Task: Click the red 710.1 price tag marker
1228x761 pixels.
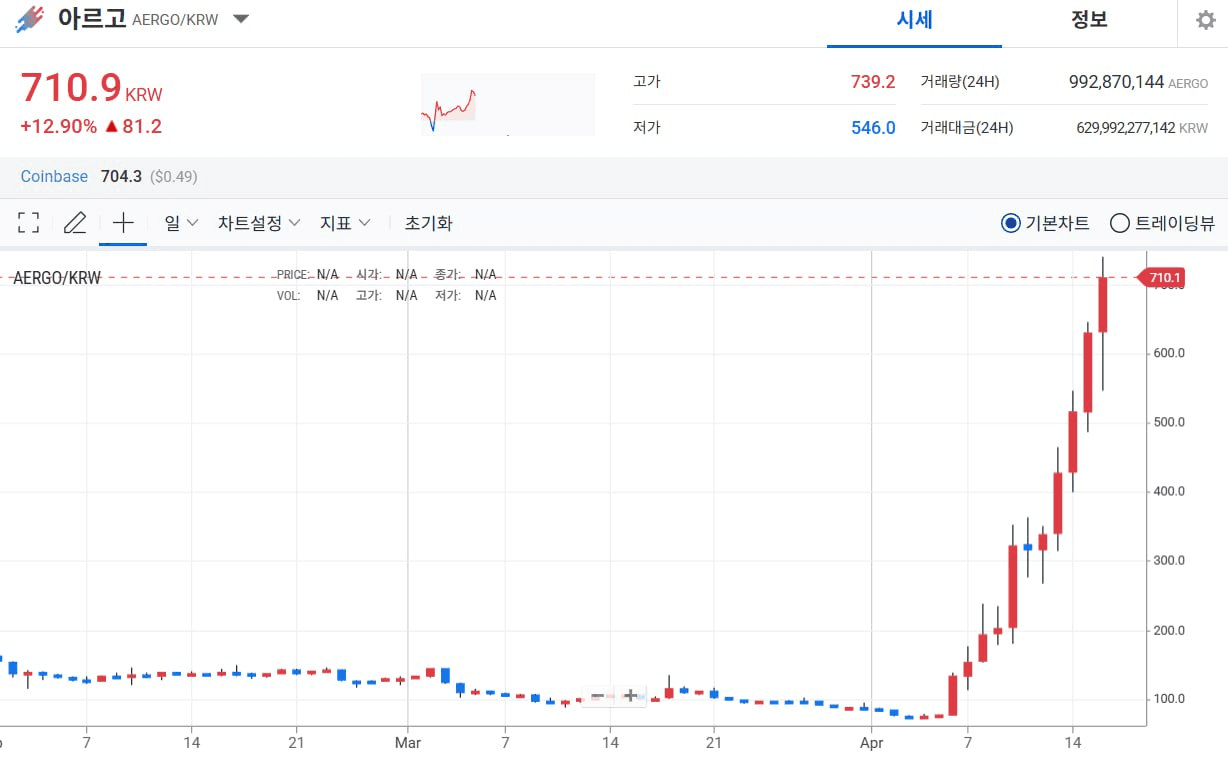Action: coord(1164,278)
